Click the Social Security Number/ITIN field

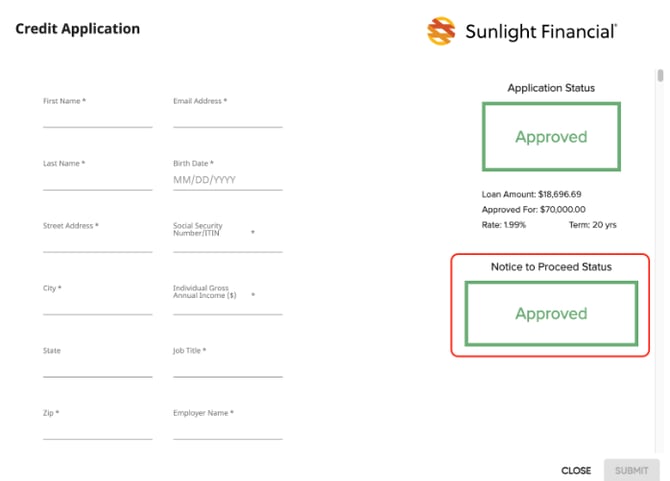227,244
